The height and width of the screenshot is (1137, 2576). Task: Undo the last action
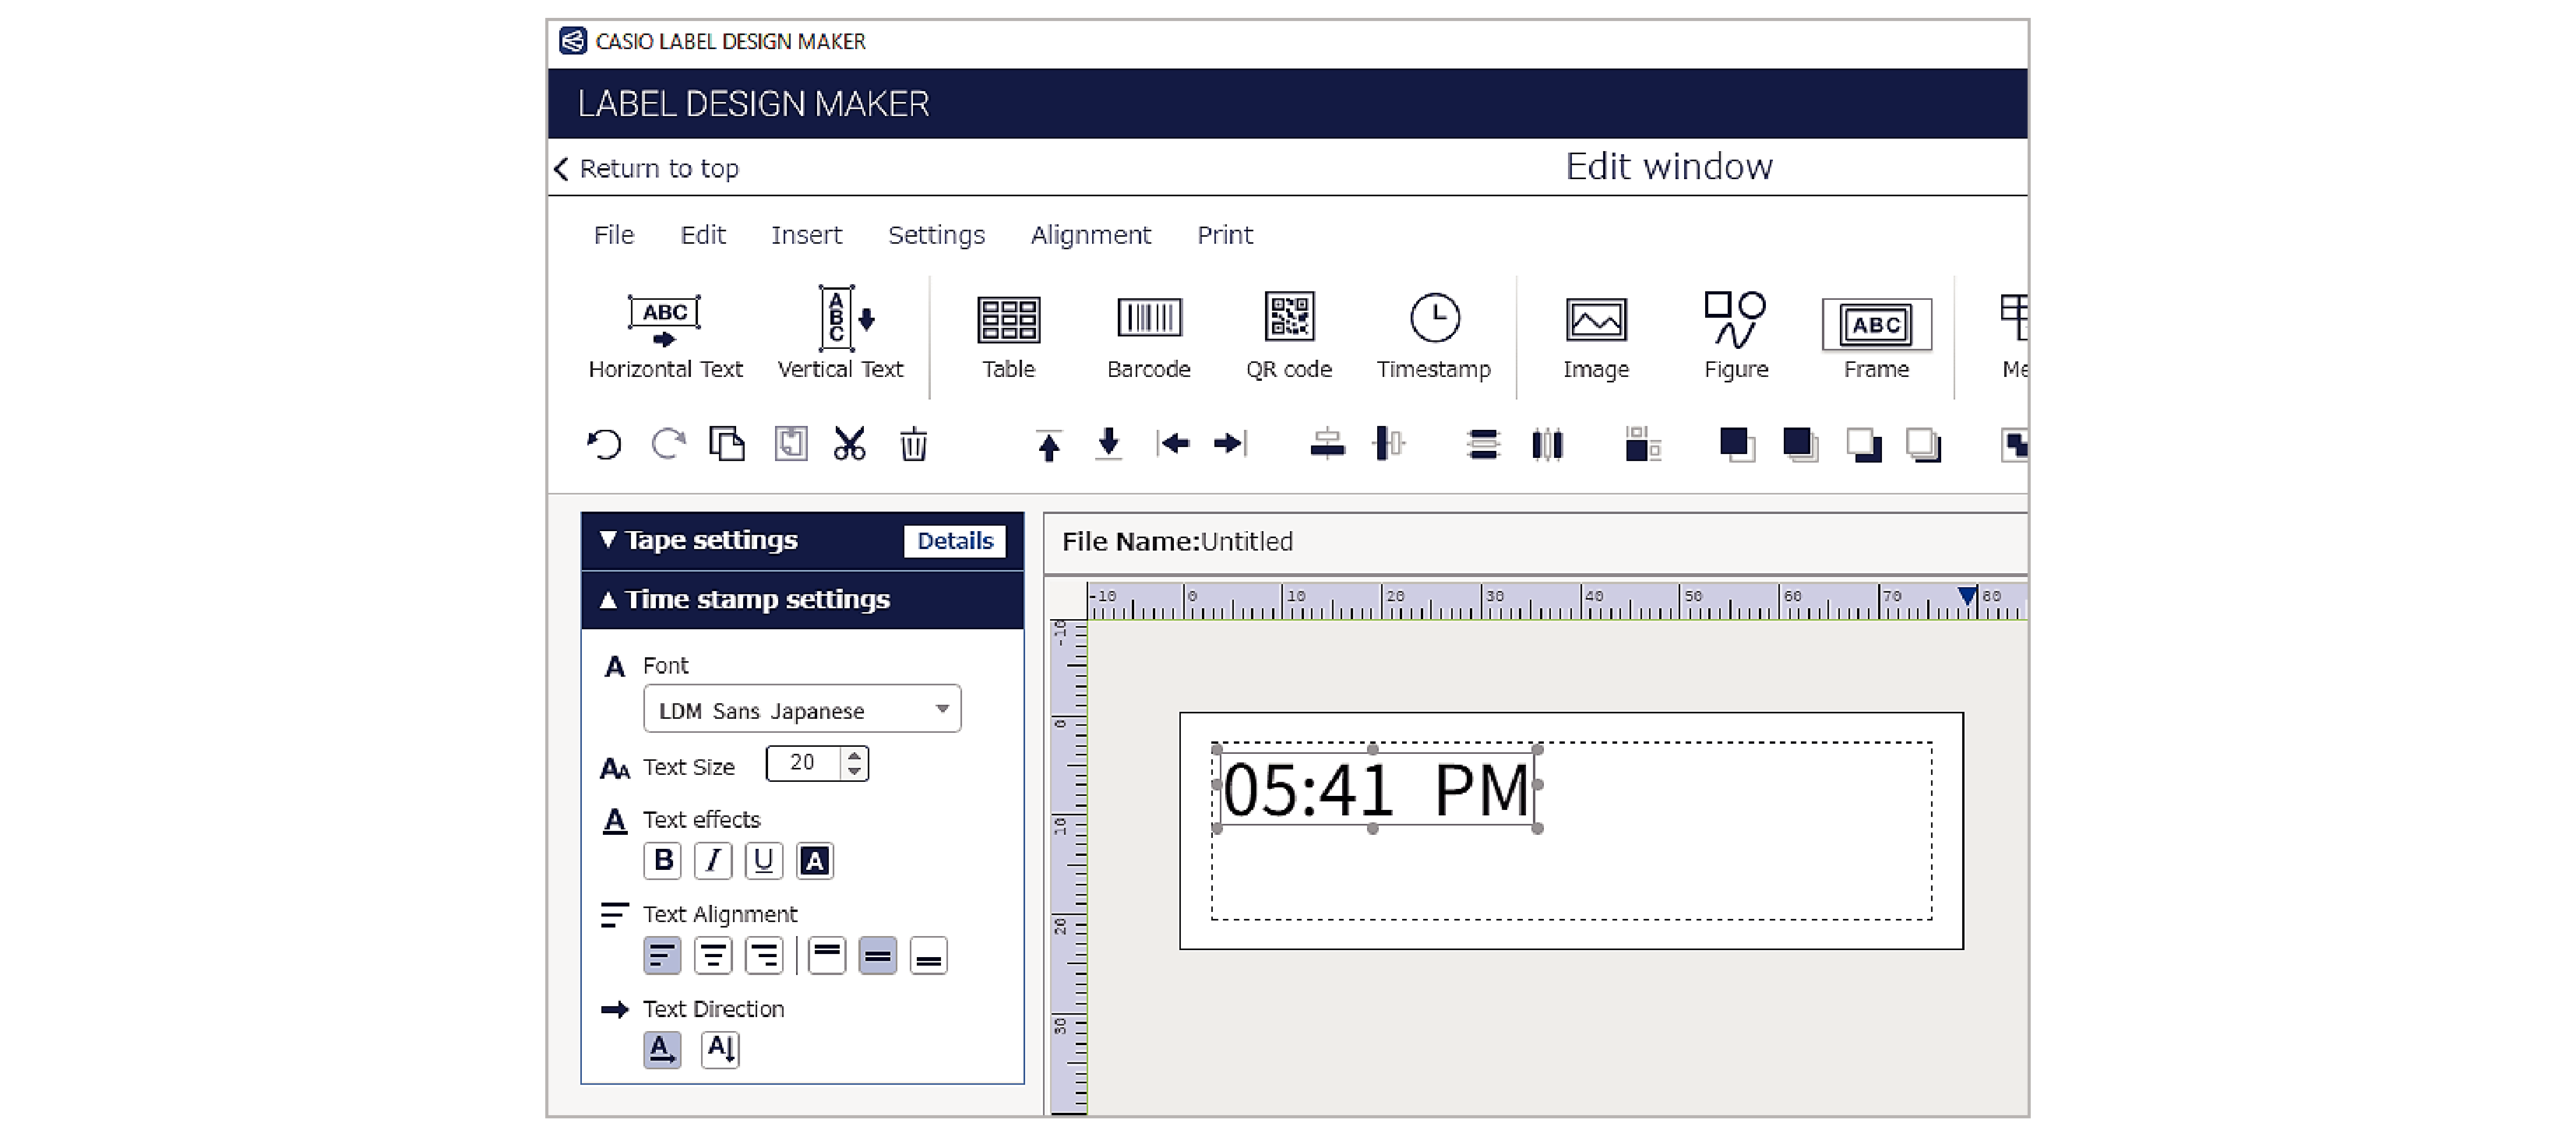pos(606,444)
